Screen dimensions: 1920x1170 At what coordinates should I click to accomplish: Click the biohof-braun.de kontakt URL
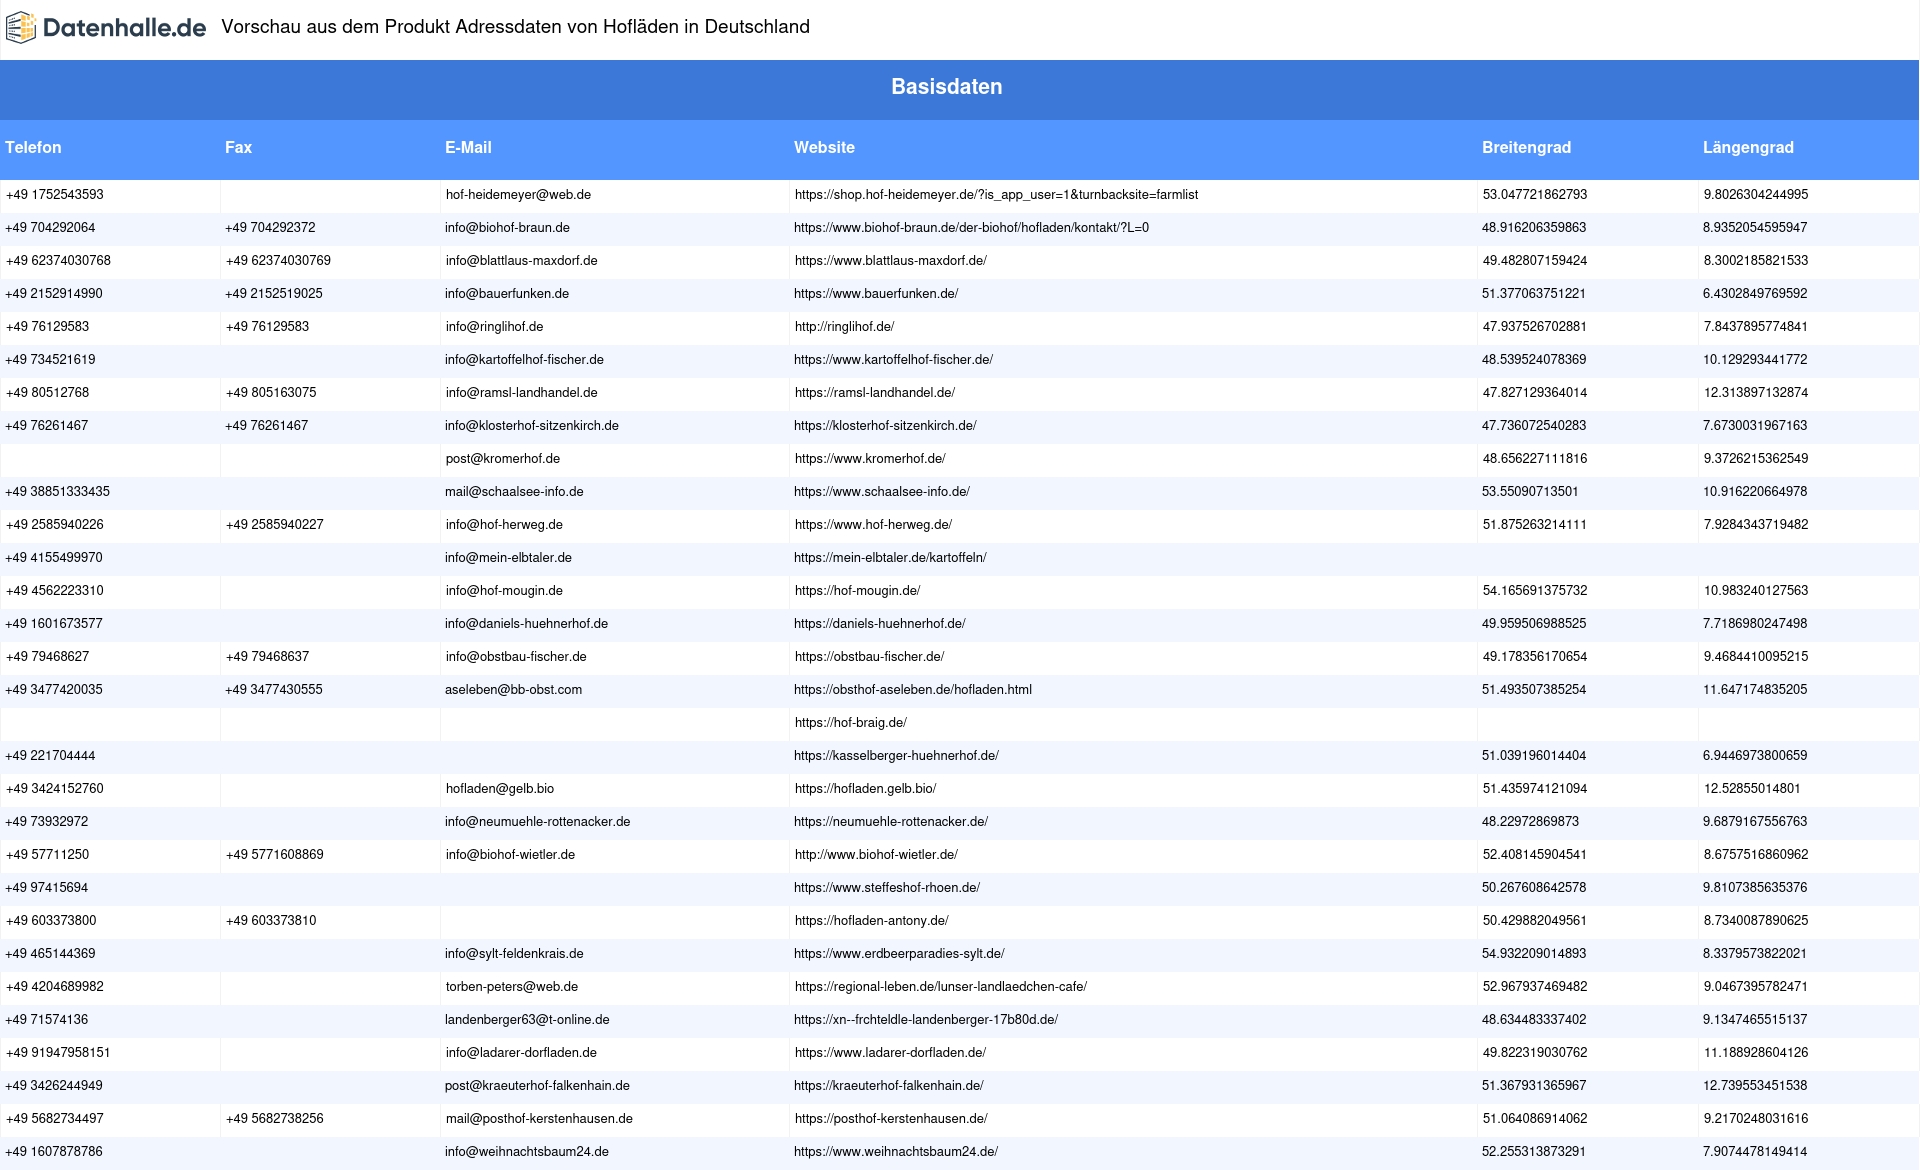(971, 228)
